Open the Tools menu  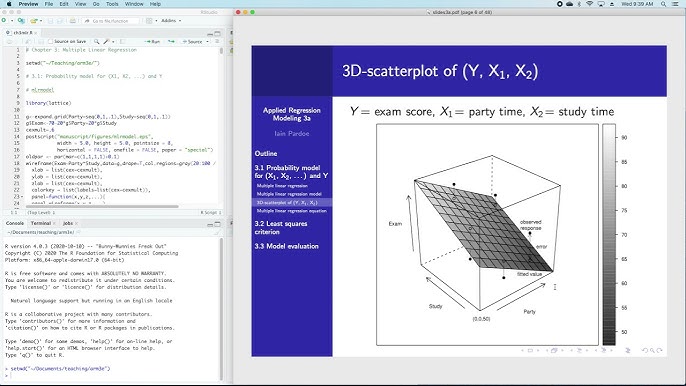click(112, 4)
